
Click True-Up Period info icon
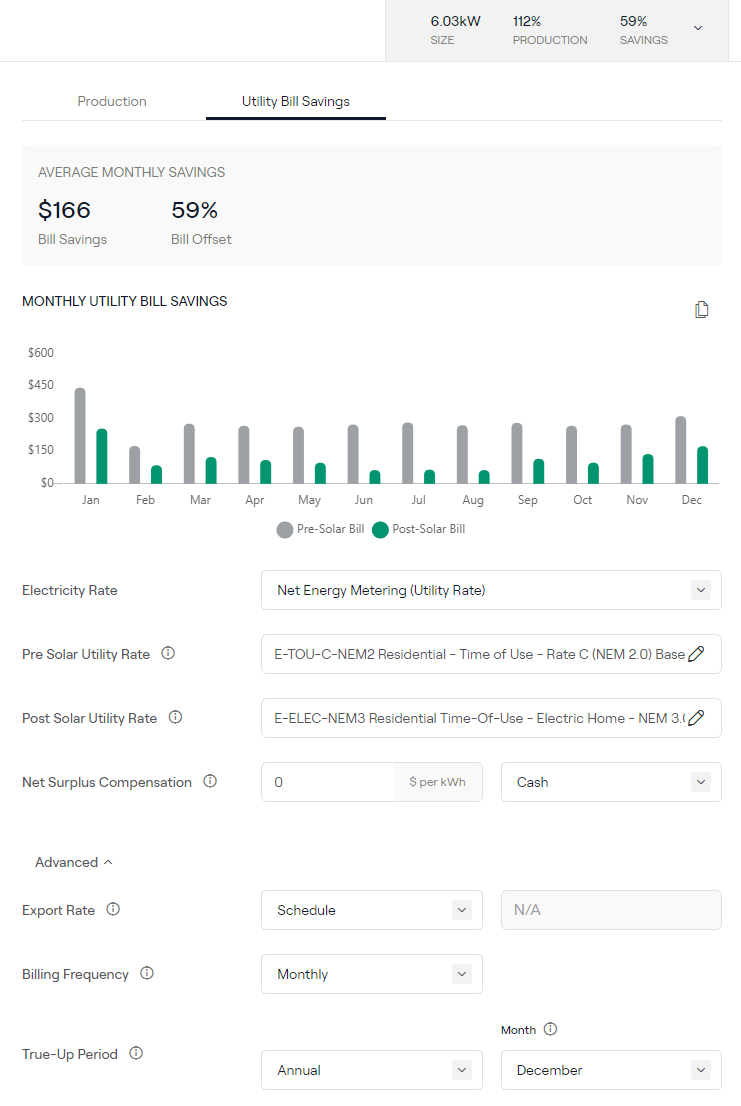tap(136, 1053)
